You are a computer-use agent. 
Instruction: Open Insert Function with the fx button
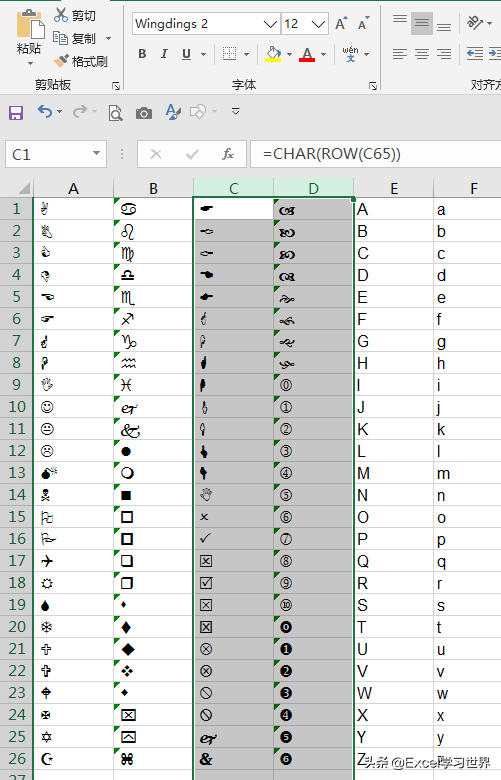[x=228, y=154]
